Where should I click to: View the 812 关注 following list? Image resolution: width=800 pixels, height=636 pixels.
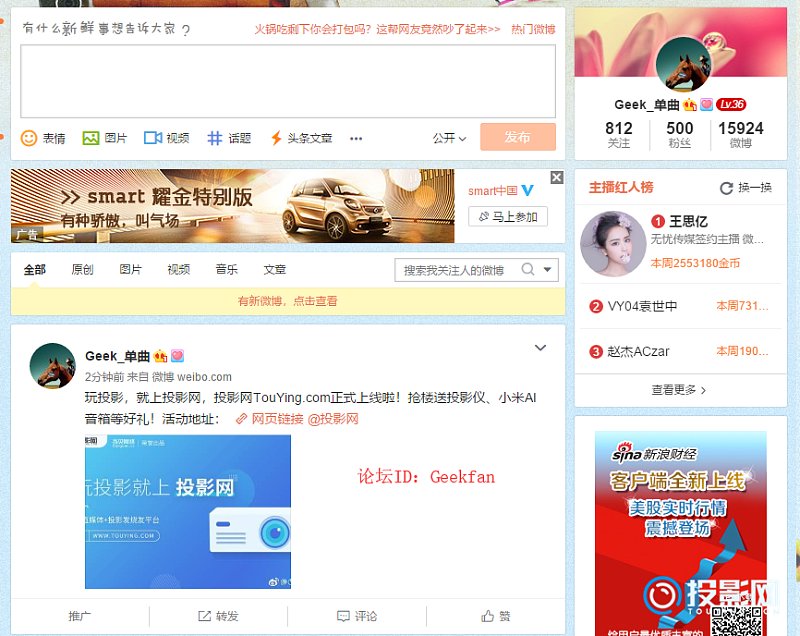(619, 135)
